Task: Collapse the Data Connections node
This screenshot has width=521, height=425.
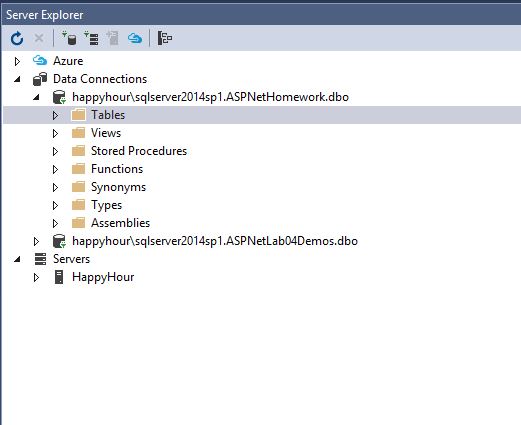Action: [x=17, y=79]
